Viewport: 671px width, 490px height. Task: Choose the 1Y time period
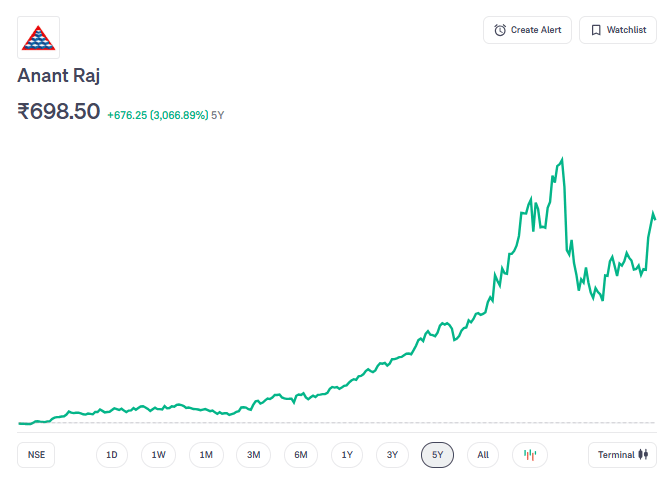(x=347, y=455)
